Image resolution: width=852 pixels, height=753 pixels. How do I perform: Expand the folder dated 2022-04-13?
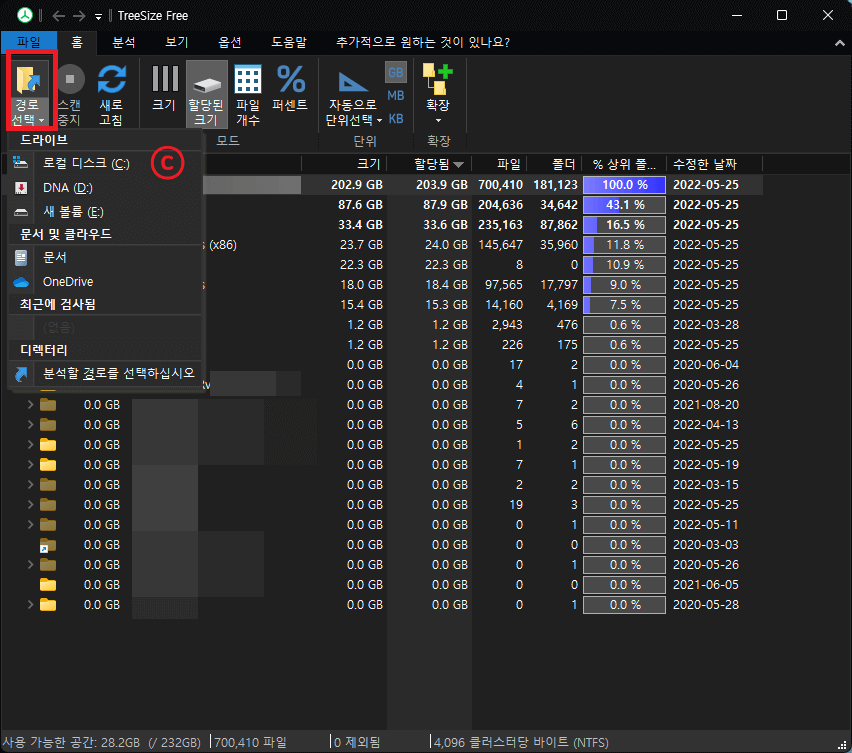tap(30, 425)
